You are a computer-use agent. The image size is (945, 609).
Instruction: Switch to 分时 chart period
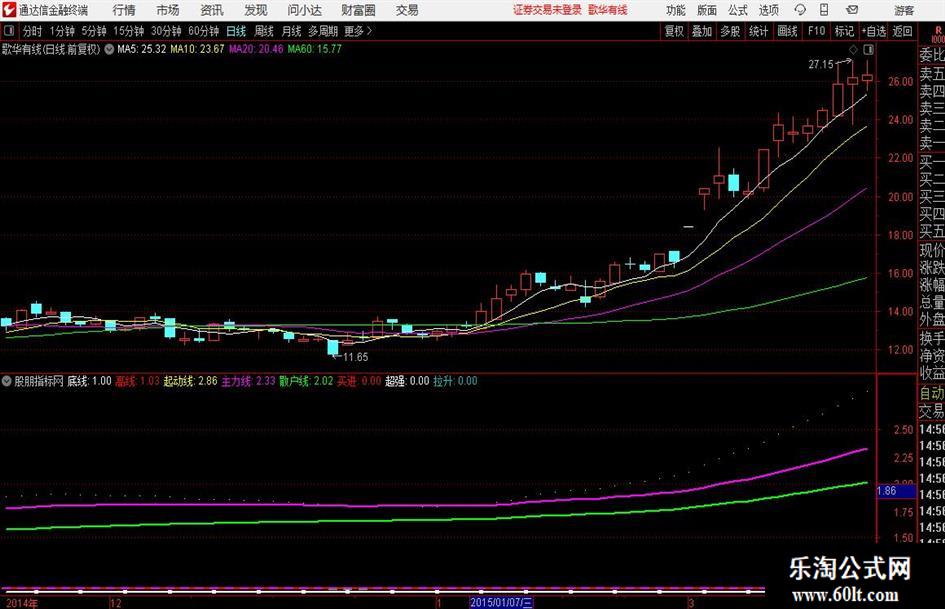(x=33, y=31)
